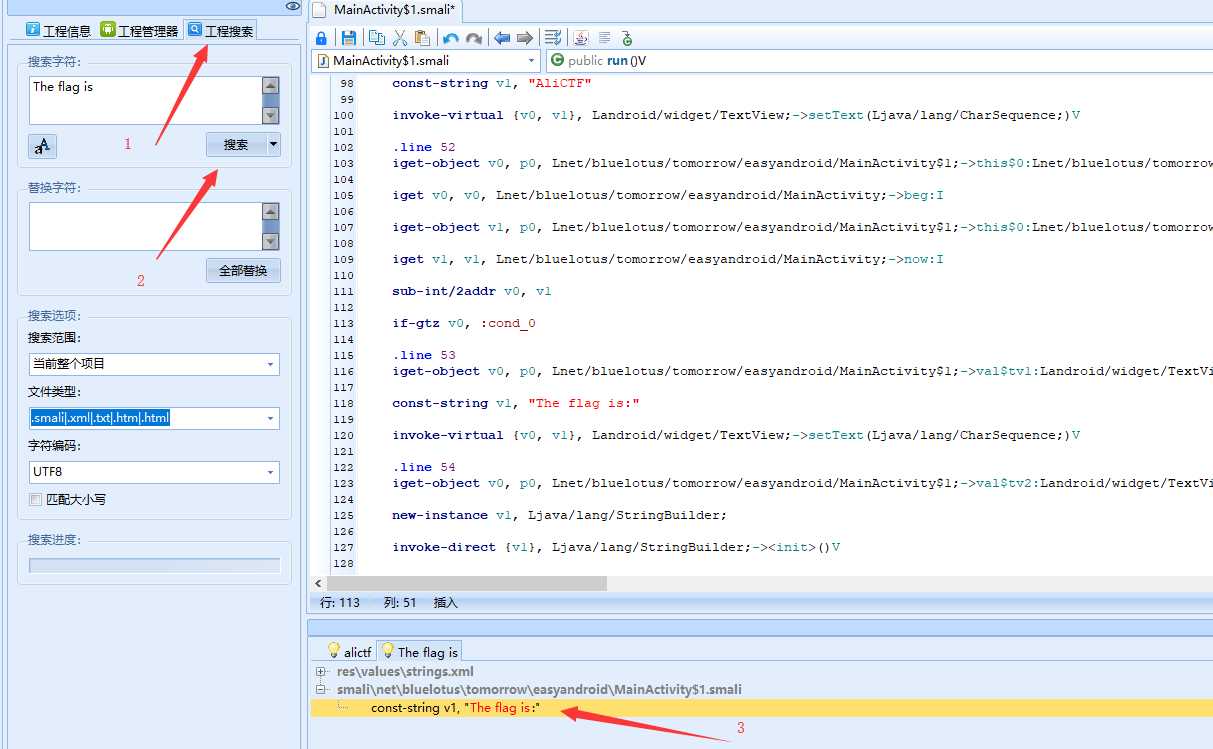Click the sub-int/2addr v0, v1 line
The height and width of the screenshot is (749, 1213).
(x=471, y=291)
